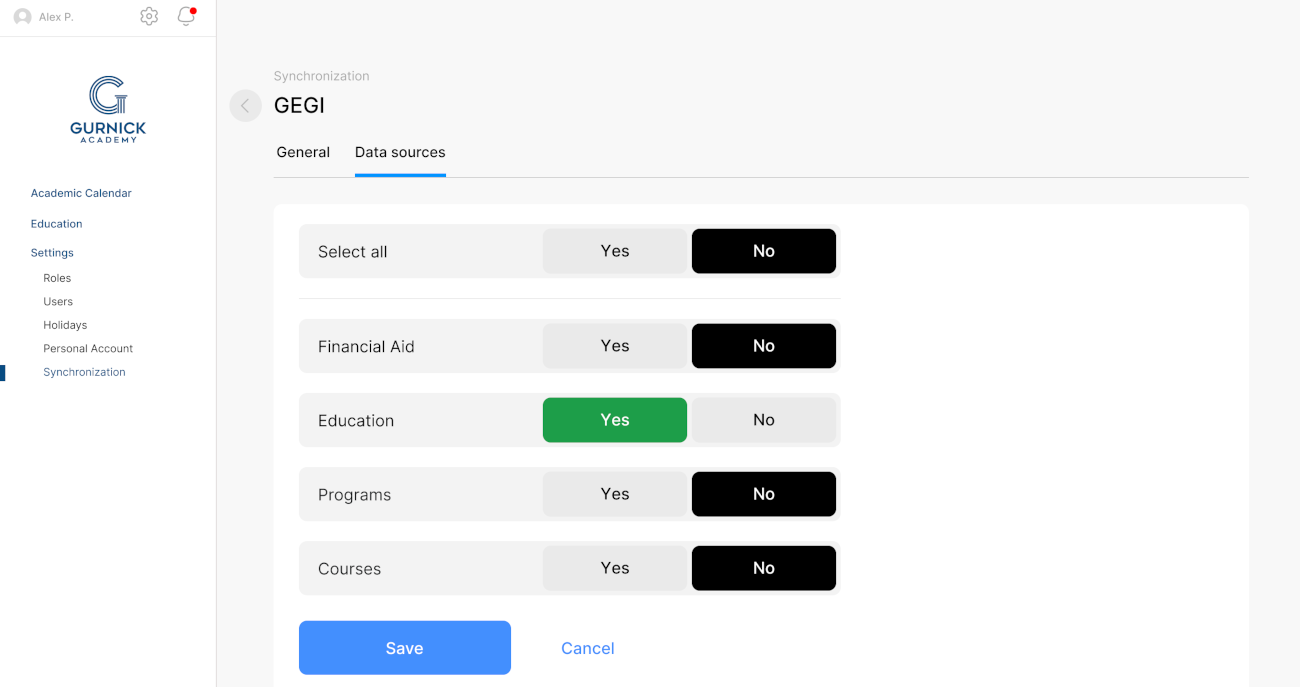The image size is (1300, 687).
Task: Click Alex P. user avatar
Action: click(x=22, y=17)
